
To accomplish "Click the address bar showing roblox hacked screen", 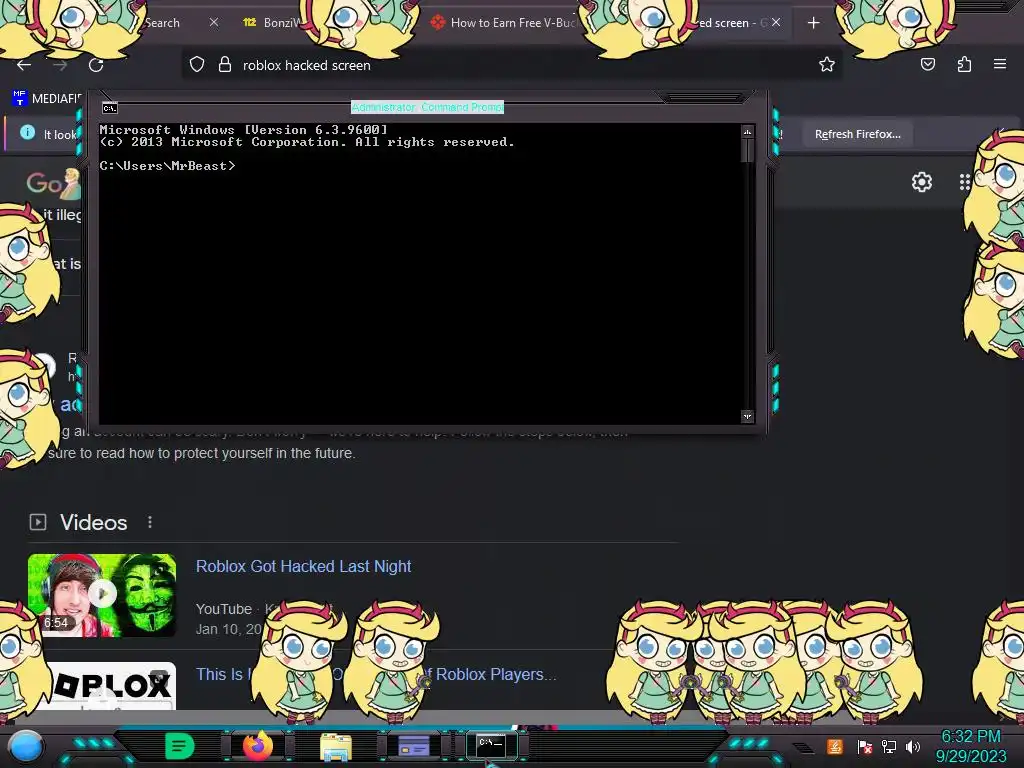I will click(509, 65).
